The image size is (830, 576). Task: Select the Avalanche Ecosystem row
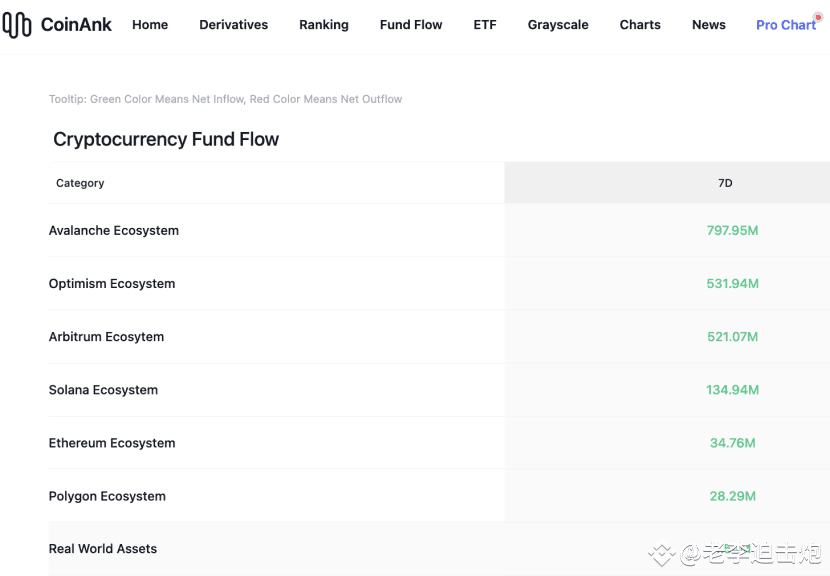point(114,230)
